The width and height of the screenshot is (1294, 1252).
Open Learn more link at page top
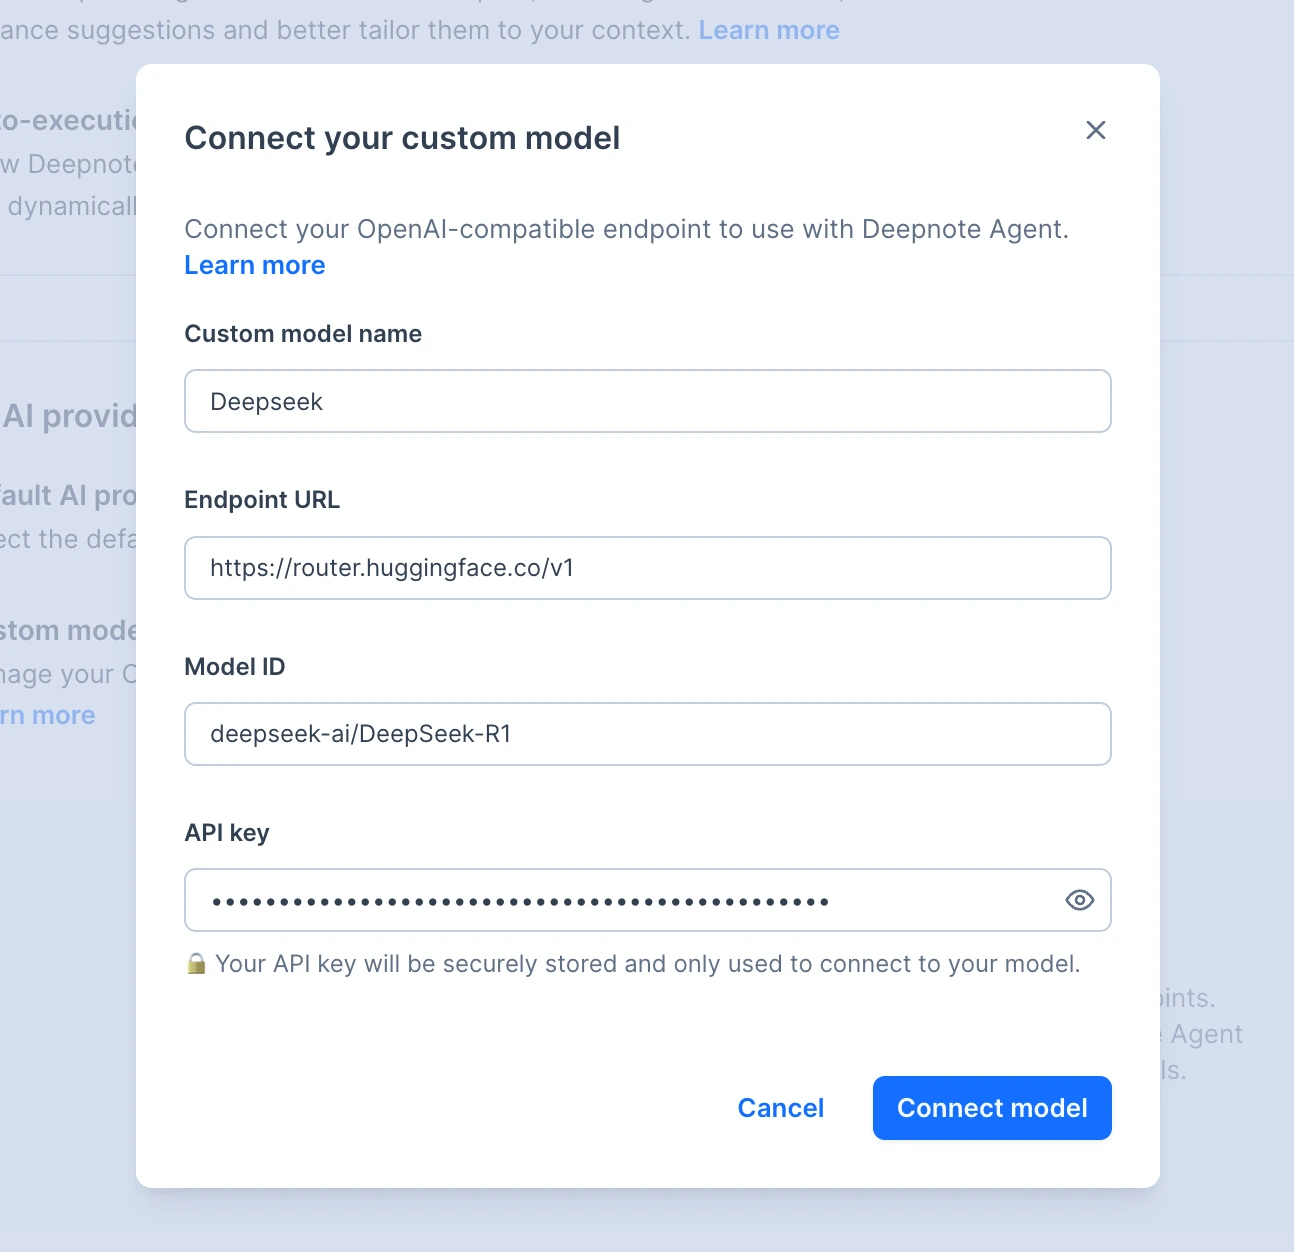pyautogui.click(x=768, y=30)
